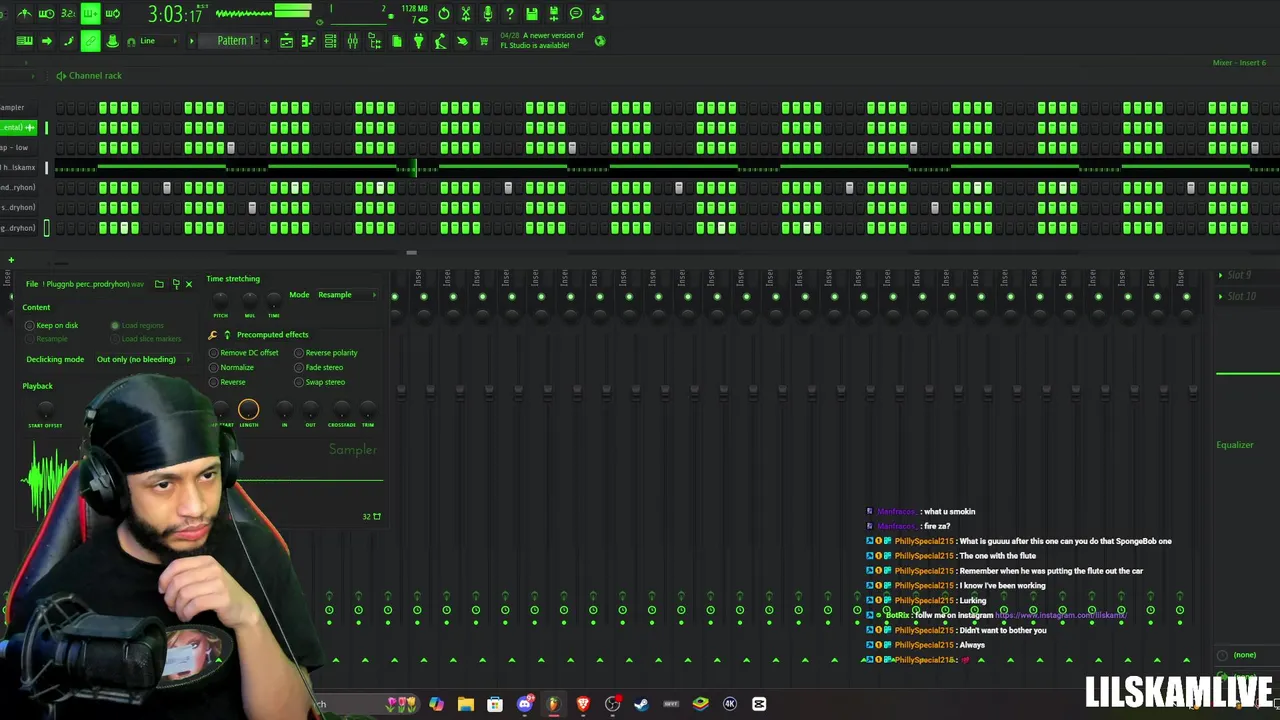Open Brave browser from taskbar
Screen dimensions: 1280x720
coord(583,704)
